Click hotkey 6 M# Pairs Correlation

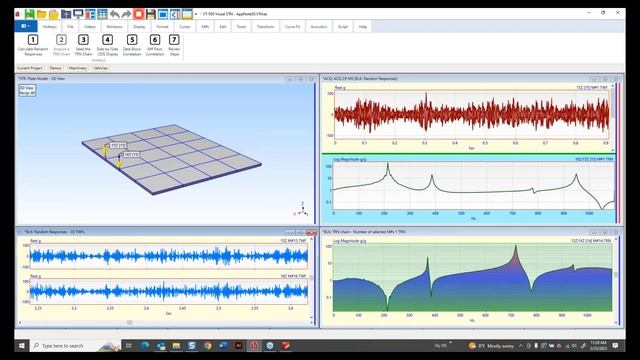coord(155,45)
